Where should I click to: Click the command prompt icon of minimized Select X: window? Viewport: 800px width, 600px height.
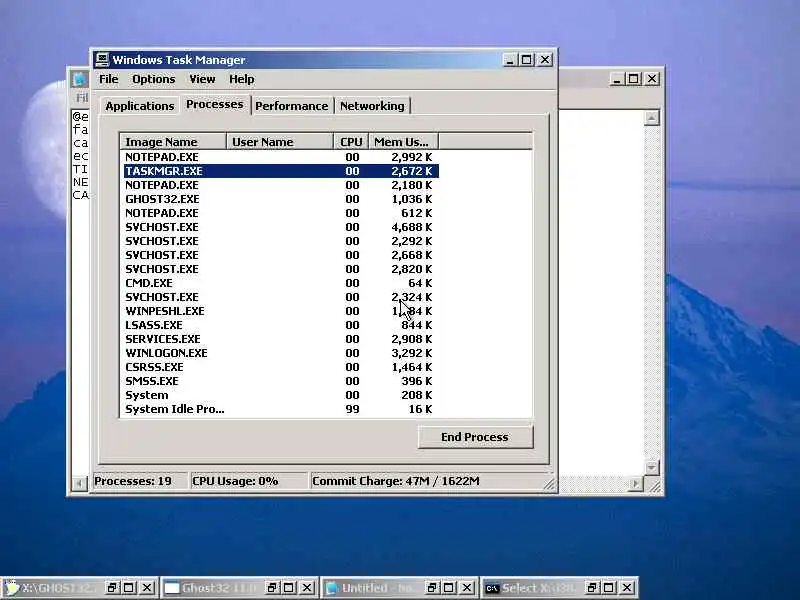coord(492,588)
